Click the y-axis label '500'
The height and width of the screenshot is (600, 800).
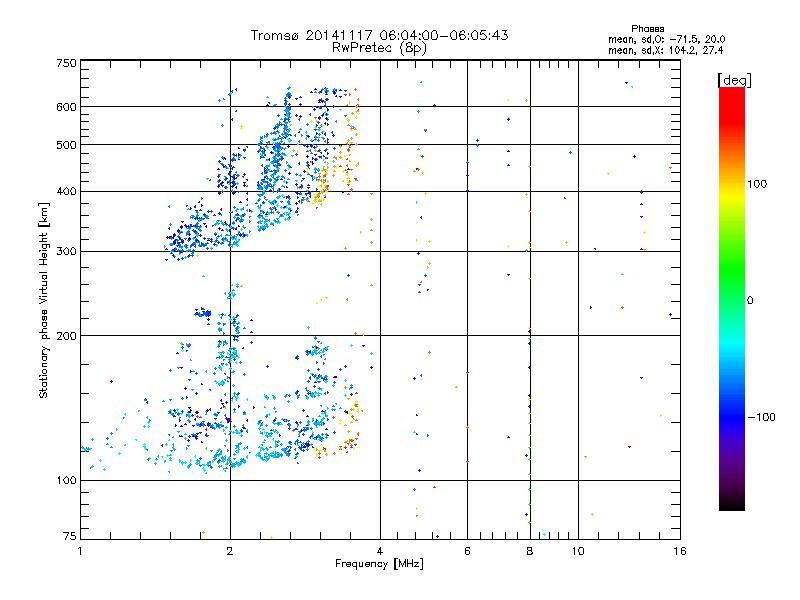[66, 145]
